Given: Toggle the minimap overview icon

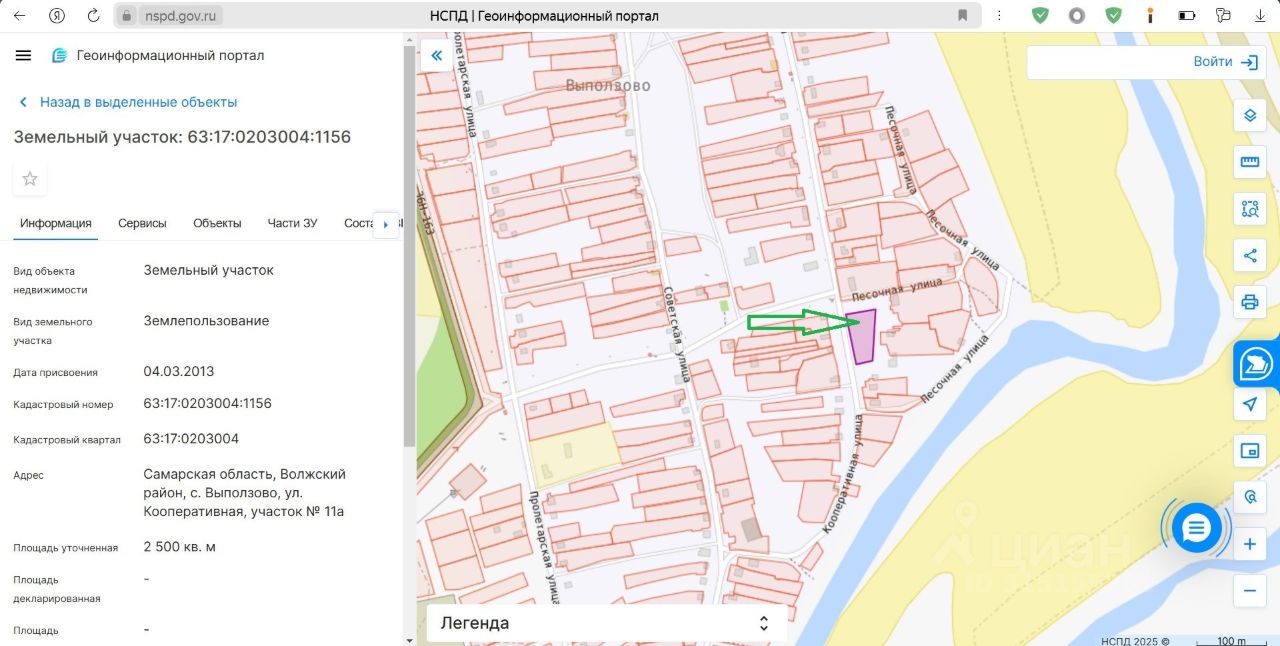Looking at the screenshot, I should (1249, 451).
